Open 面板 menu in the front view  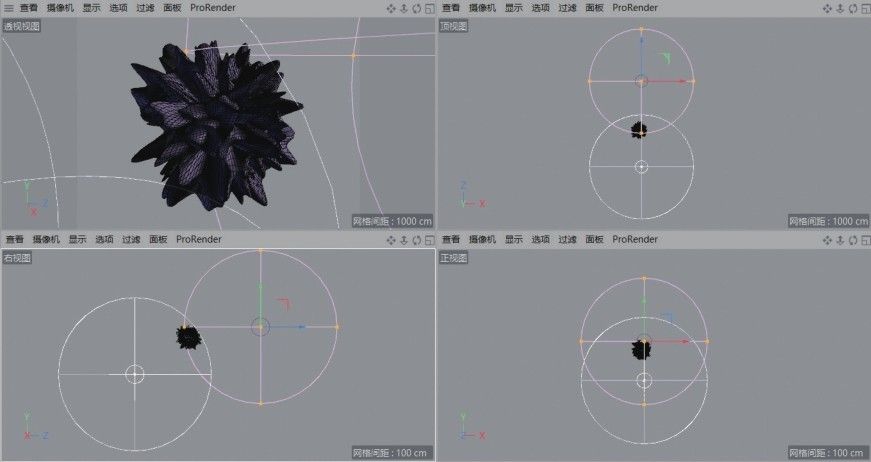click(x=594, y=239)
